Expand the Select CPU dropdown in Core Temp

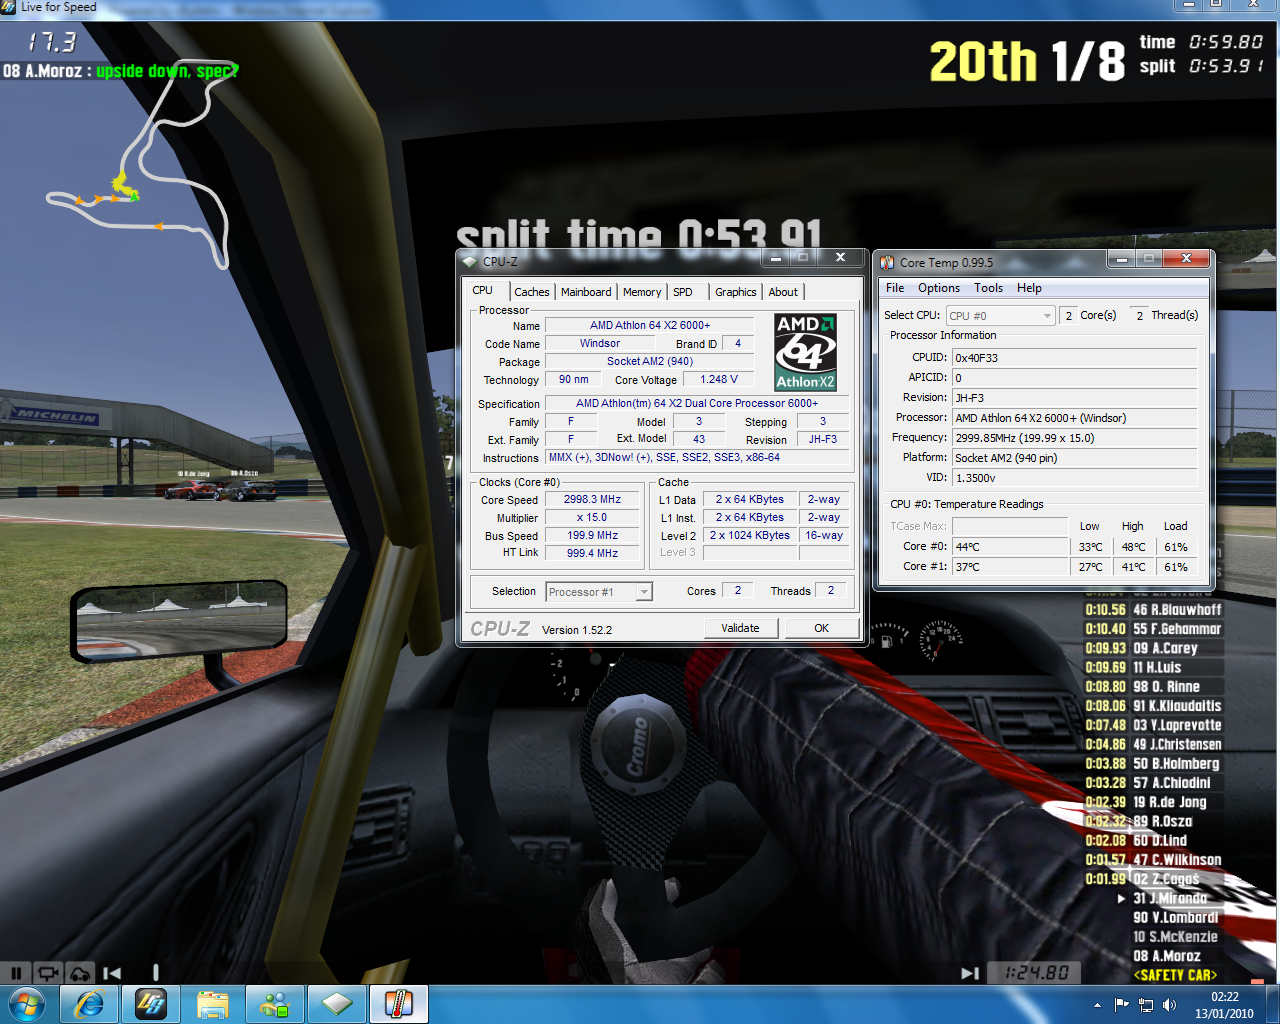1001,316
